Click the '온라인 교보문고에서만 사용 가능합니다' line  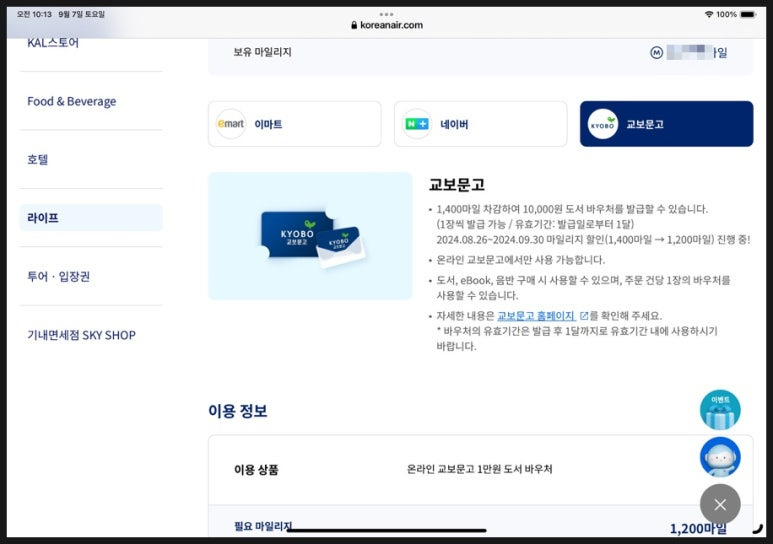point(521,260)
